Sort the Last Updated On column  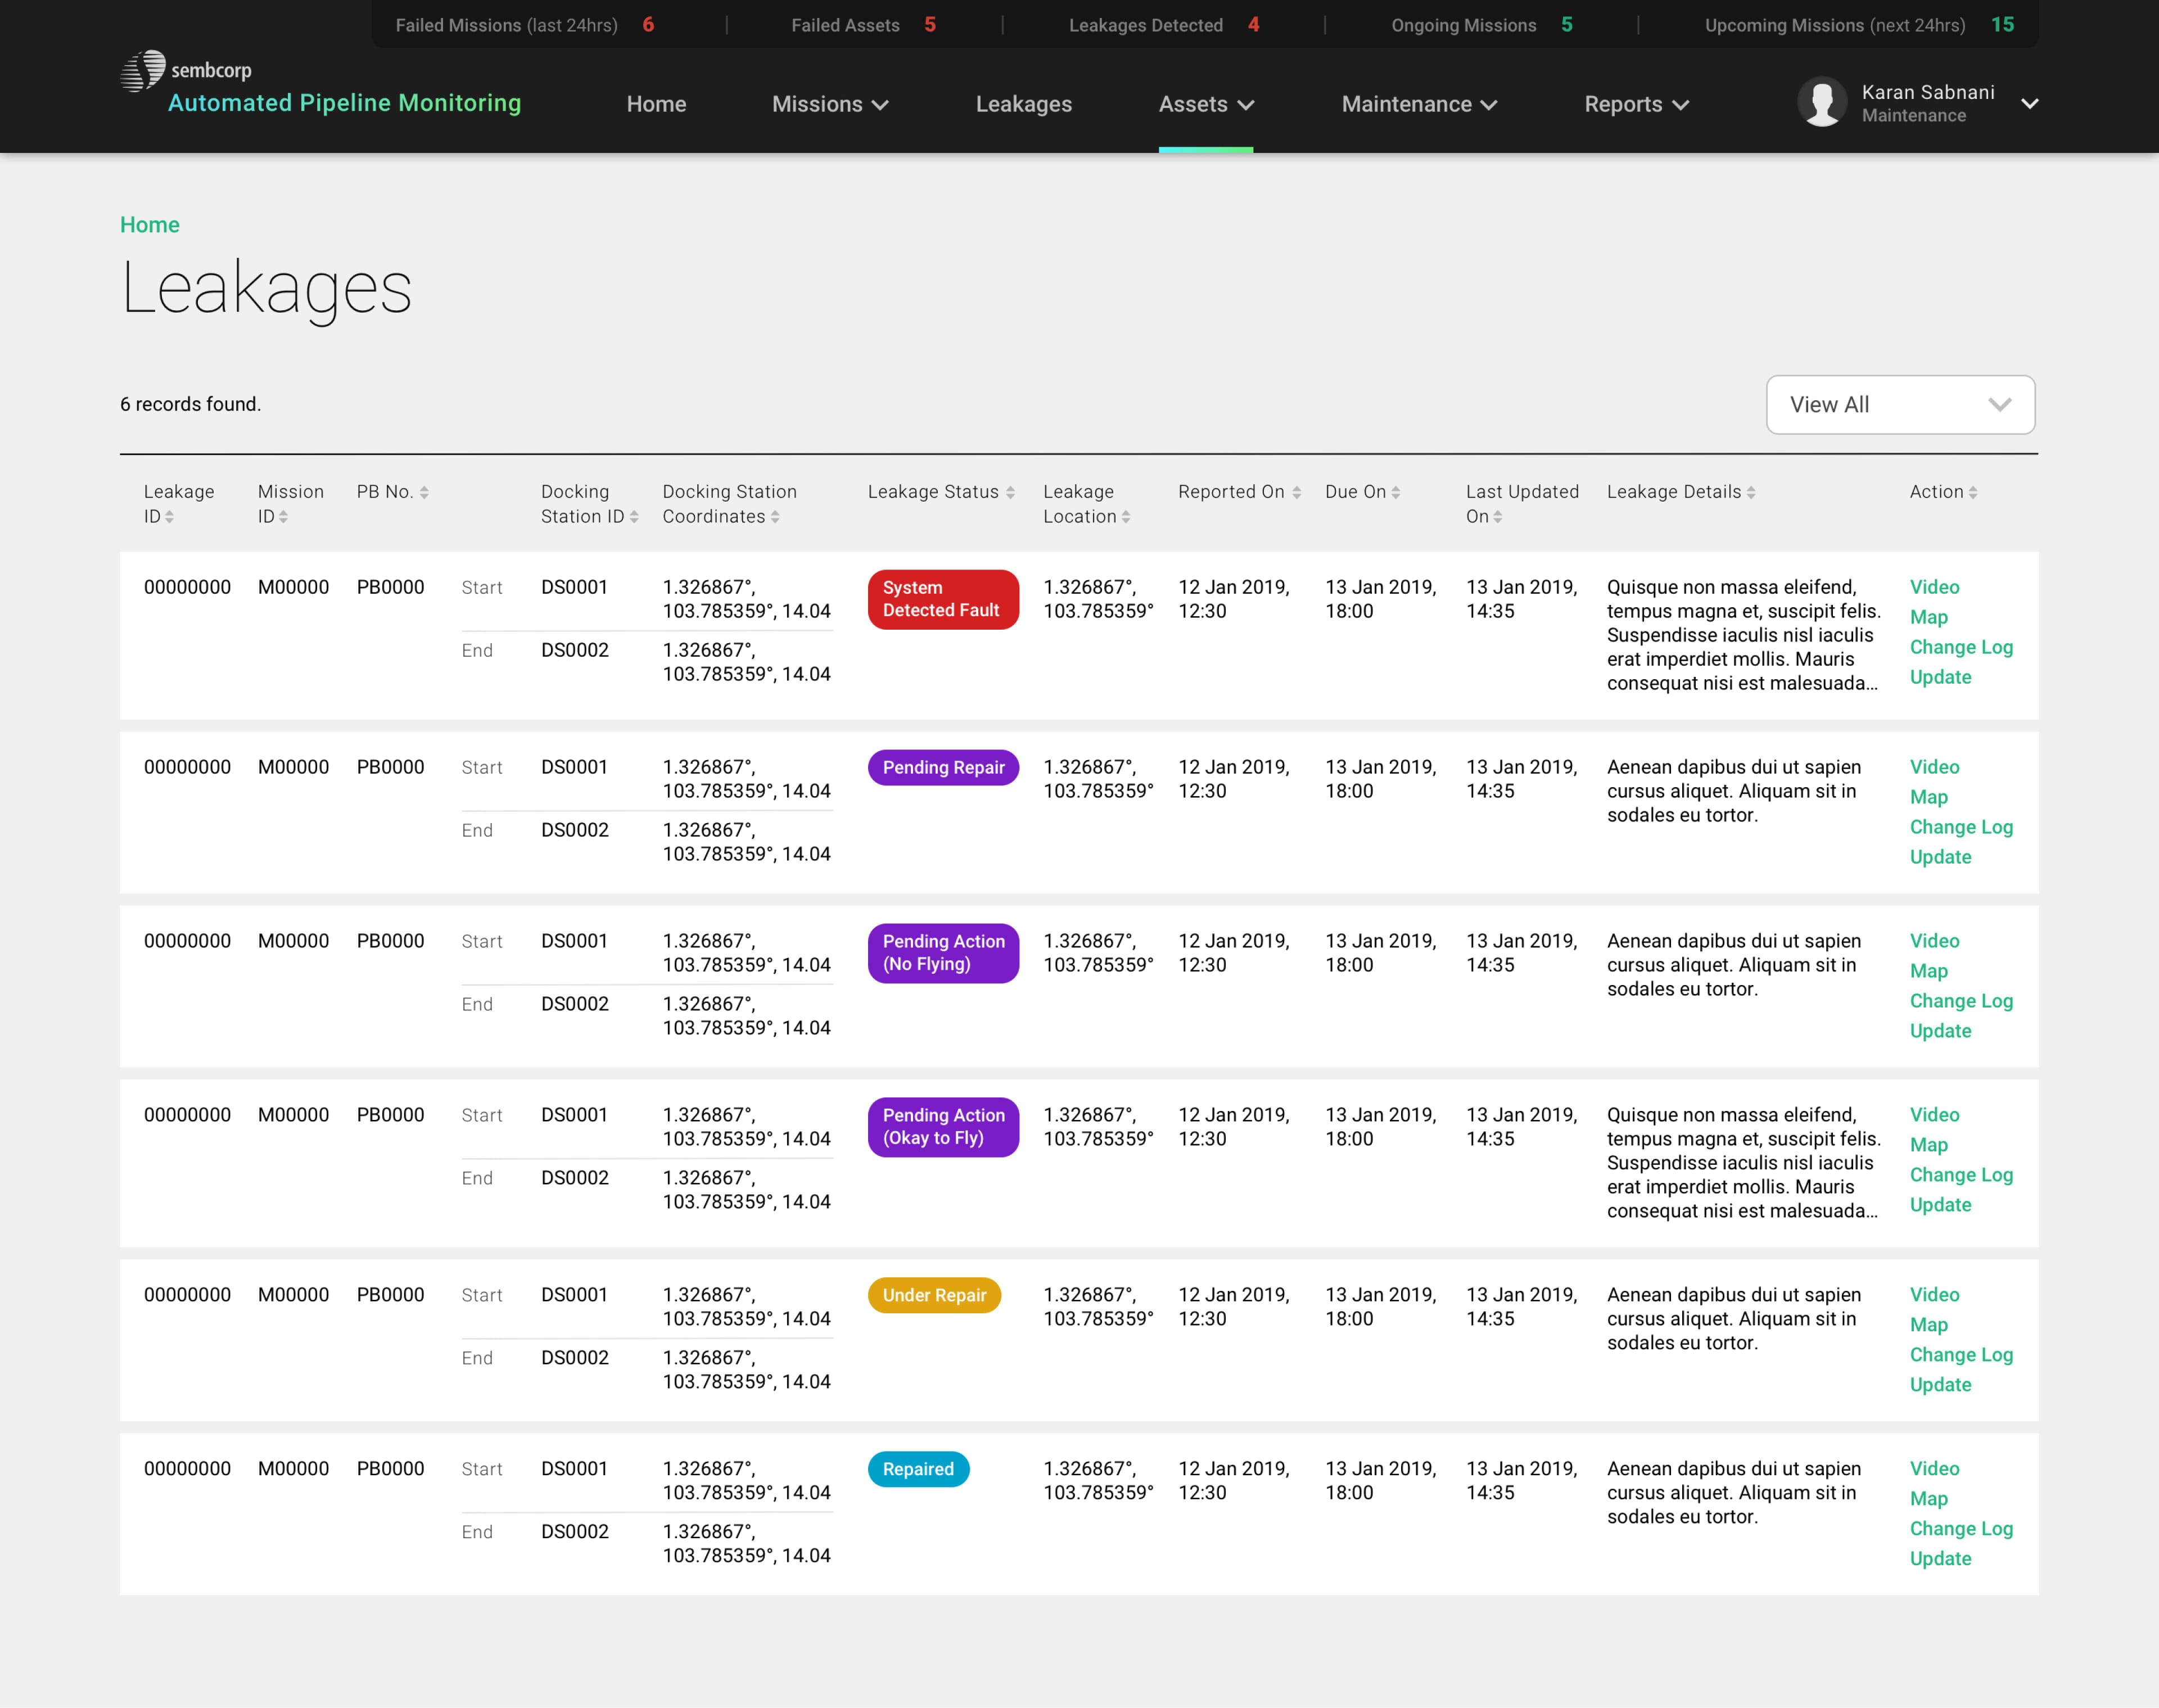coord(1497,517)
